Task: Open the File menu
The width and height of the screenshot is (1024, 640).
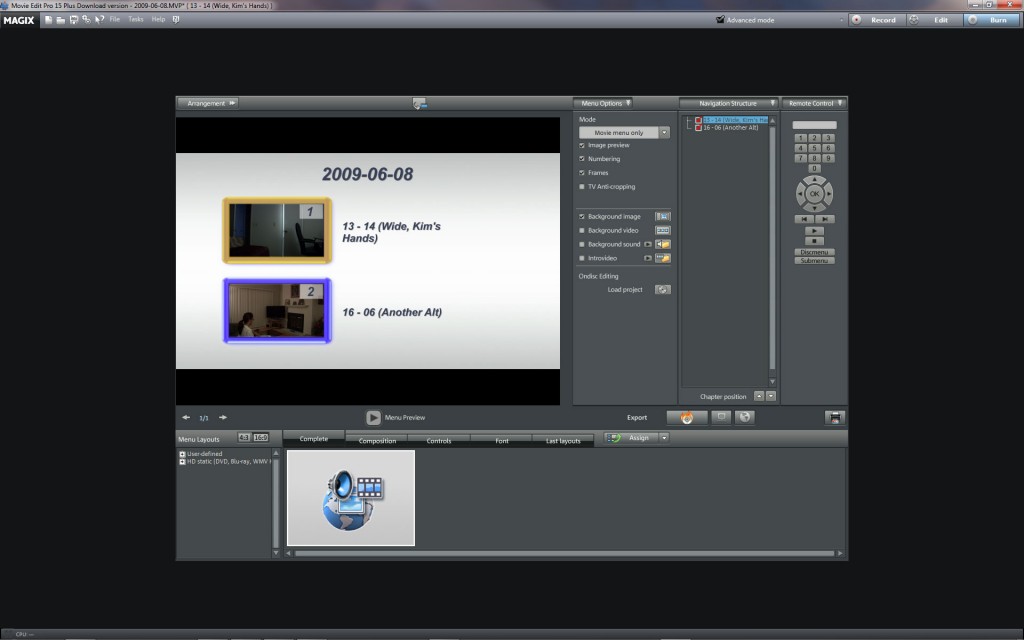Action: click(x=115, y=20)
